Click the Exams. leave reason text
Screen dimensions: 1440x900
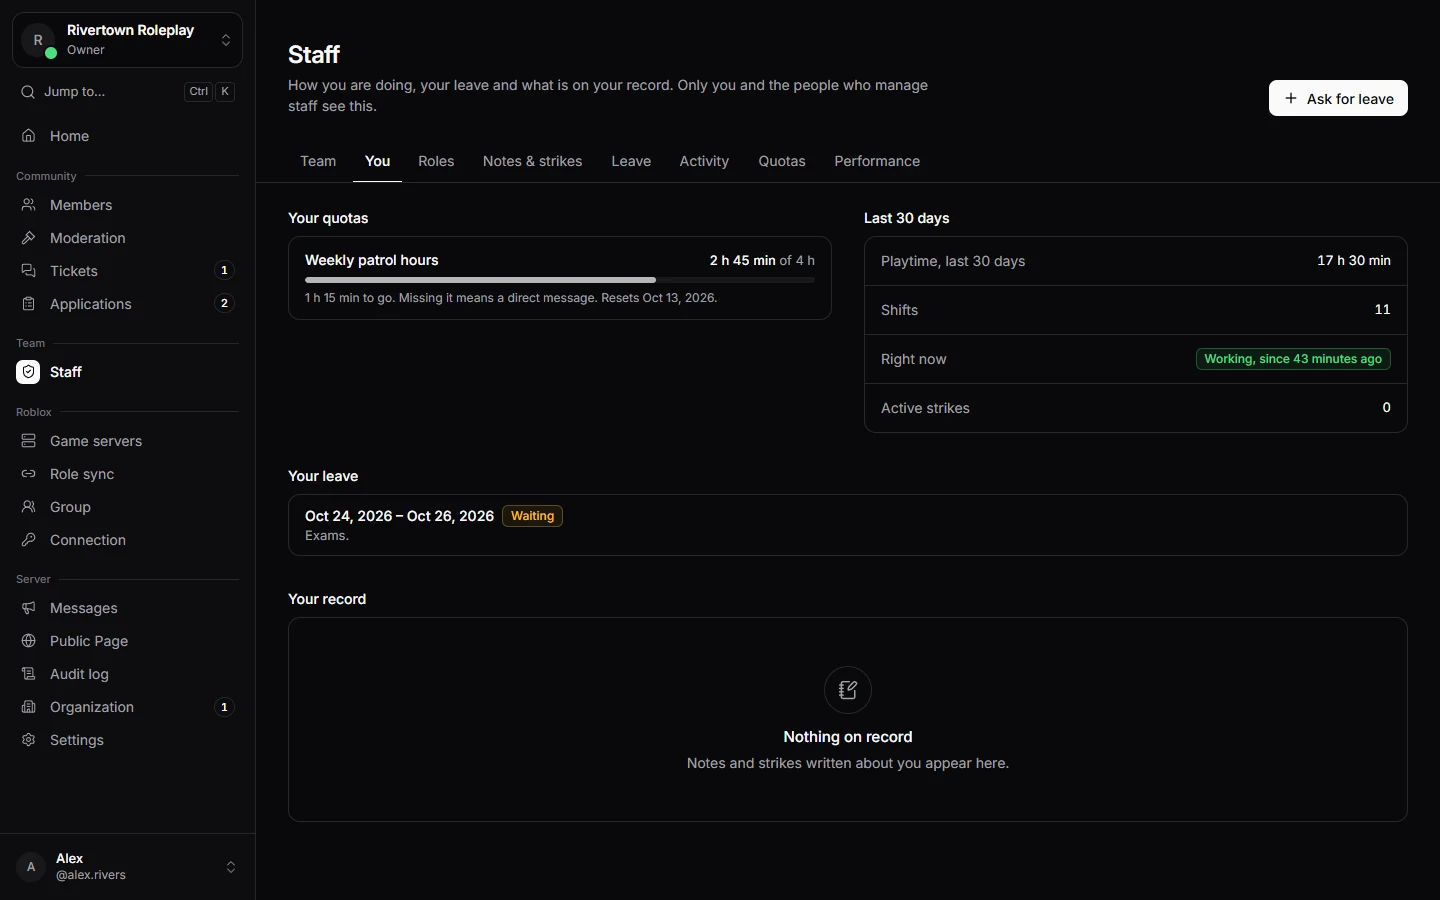click(327, 536)
